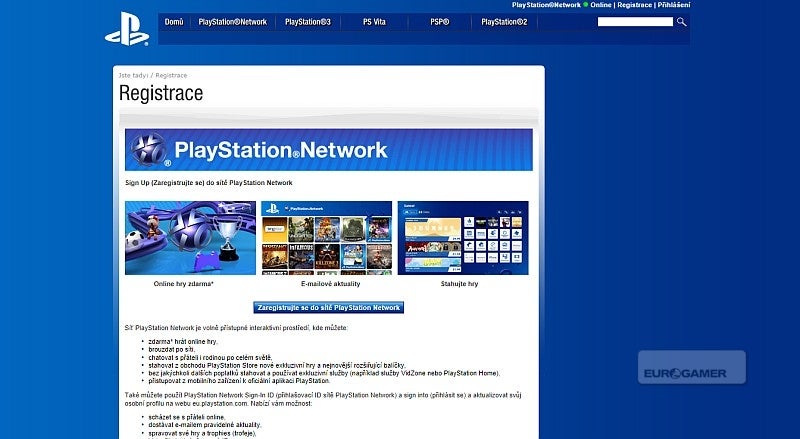Click the 'dostávat e-mailem pravidelné aktuality' bullet

point(205,425)
